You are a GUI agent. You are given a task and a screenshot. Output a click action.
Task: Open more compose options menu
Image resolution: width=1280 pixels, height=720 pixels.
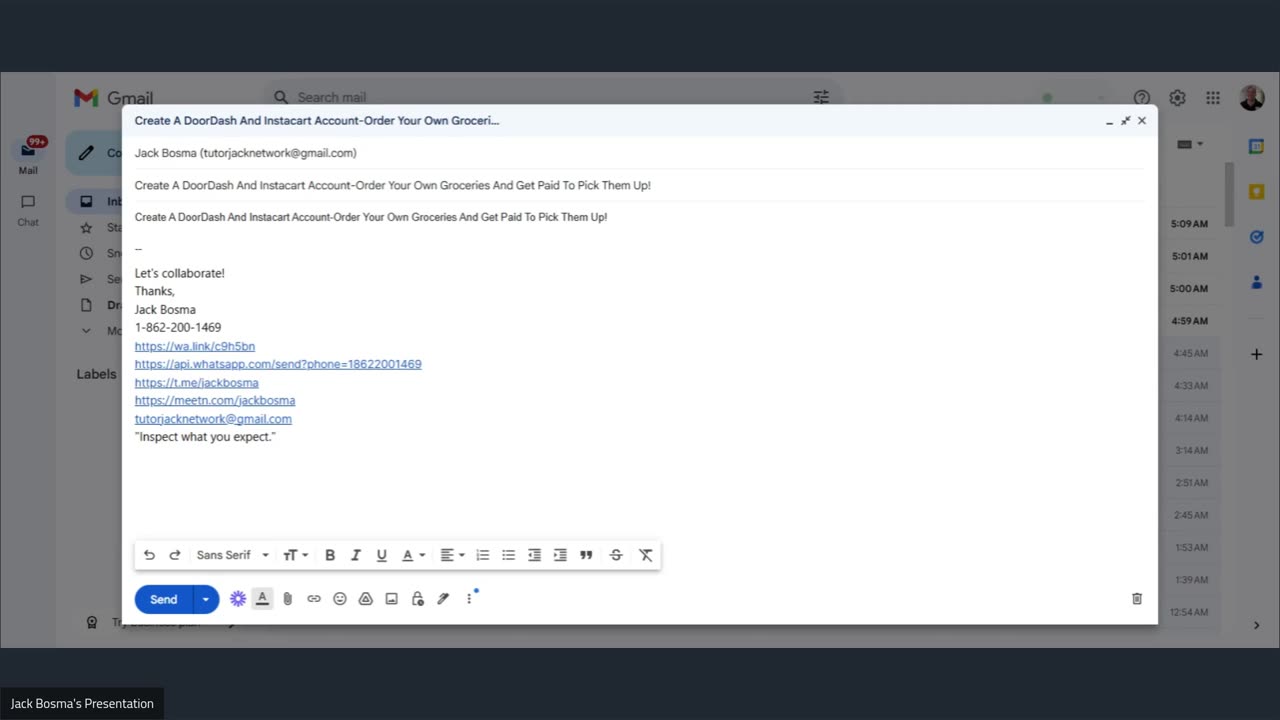(469, 599)
